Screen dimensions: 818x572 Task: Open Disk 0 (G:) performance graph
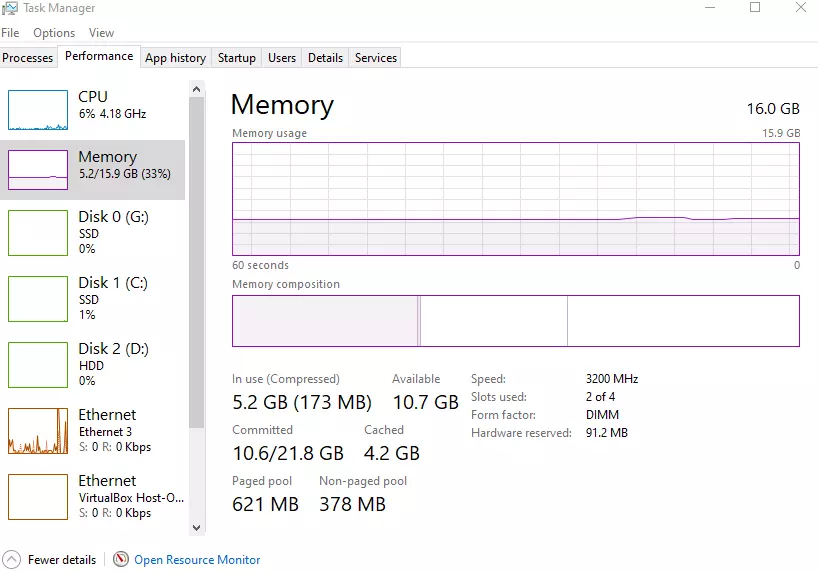point(38,232)
